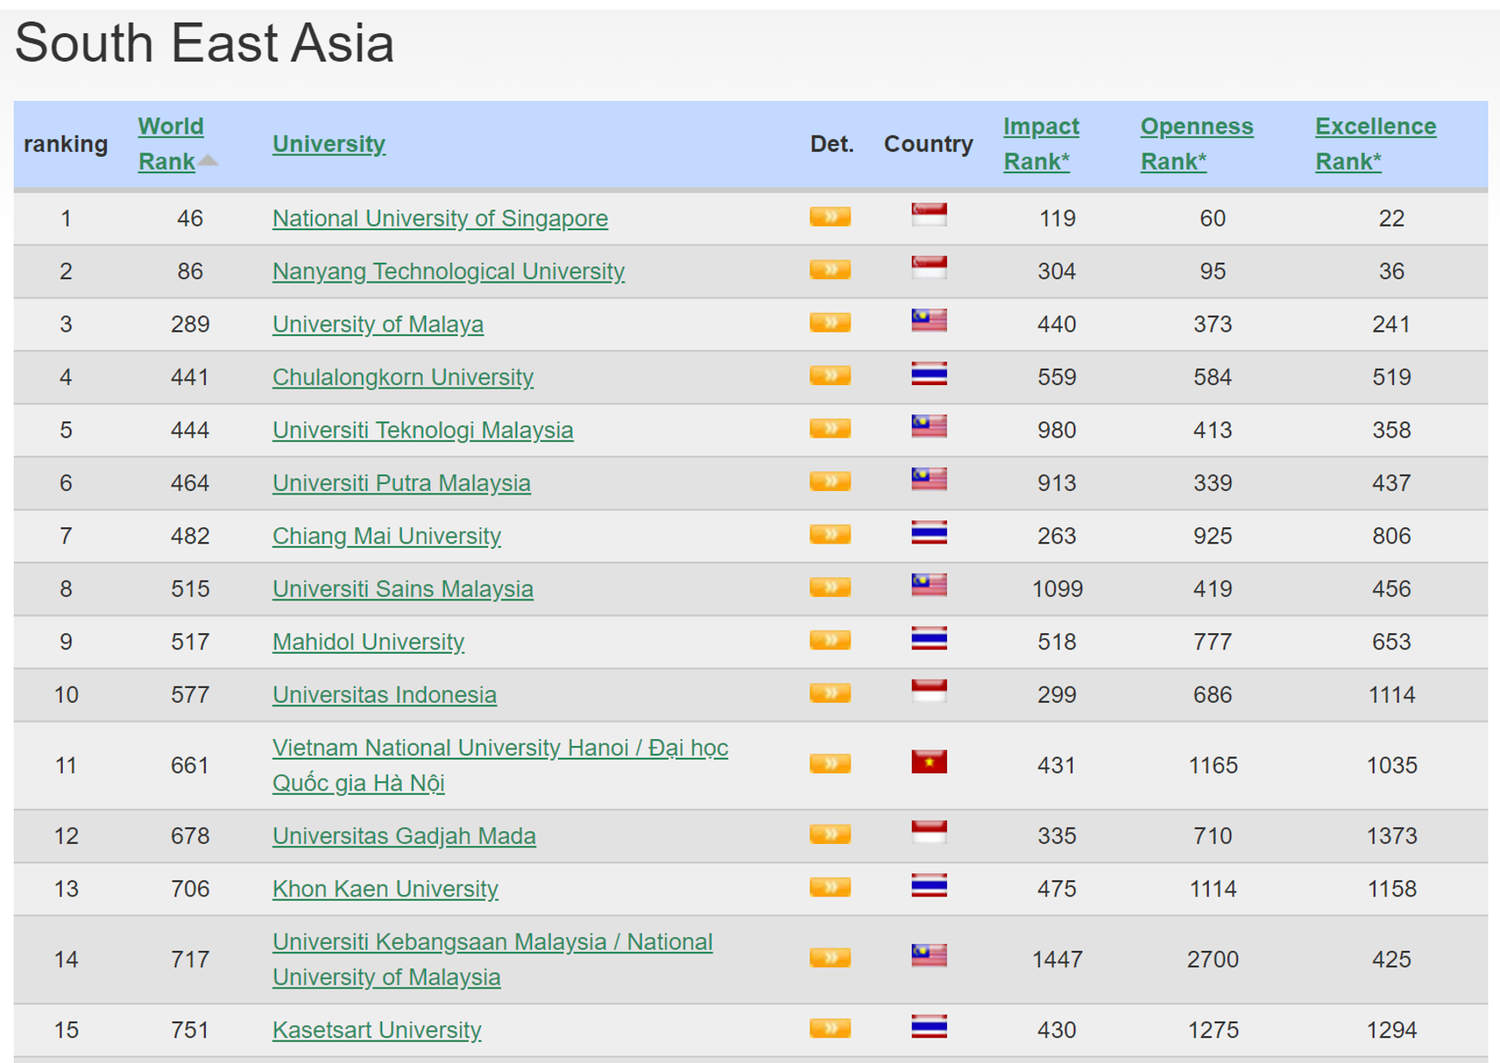The width and height of the screenshot is (1500, 1063).
Task: Click details arrow icon for University of Malaya
Action: tap(830, 323)
